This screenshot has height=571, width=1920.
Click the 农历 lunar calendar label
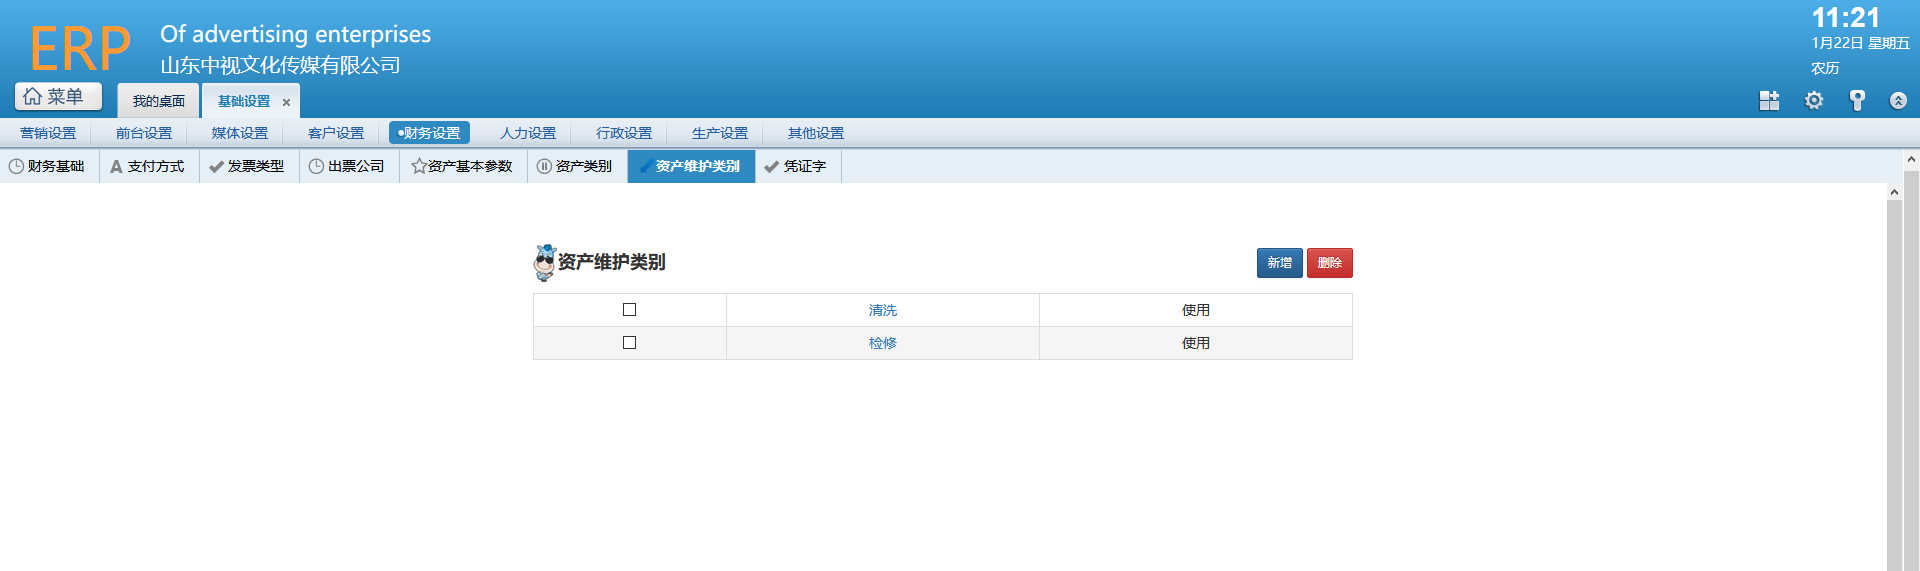[1825, 68]
